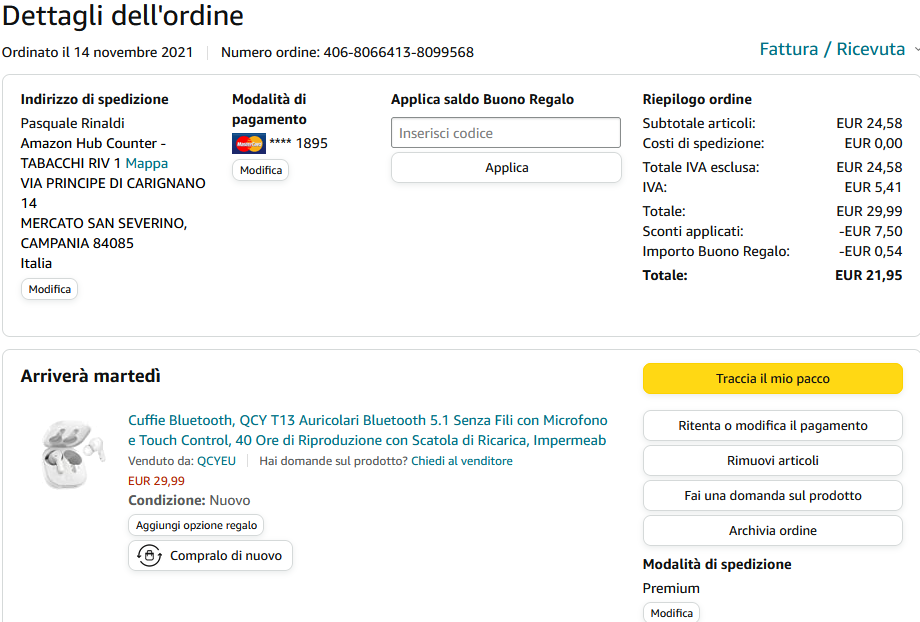The width and height of the screenshot is (920, 622).
Task: Open the QCY T13 earbuds product thumbnail
Action: tap(71, 454)
